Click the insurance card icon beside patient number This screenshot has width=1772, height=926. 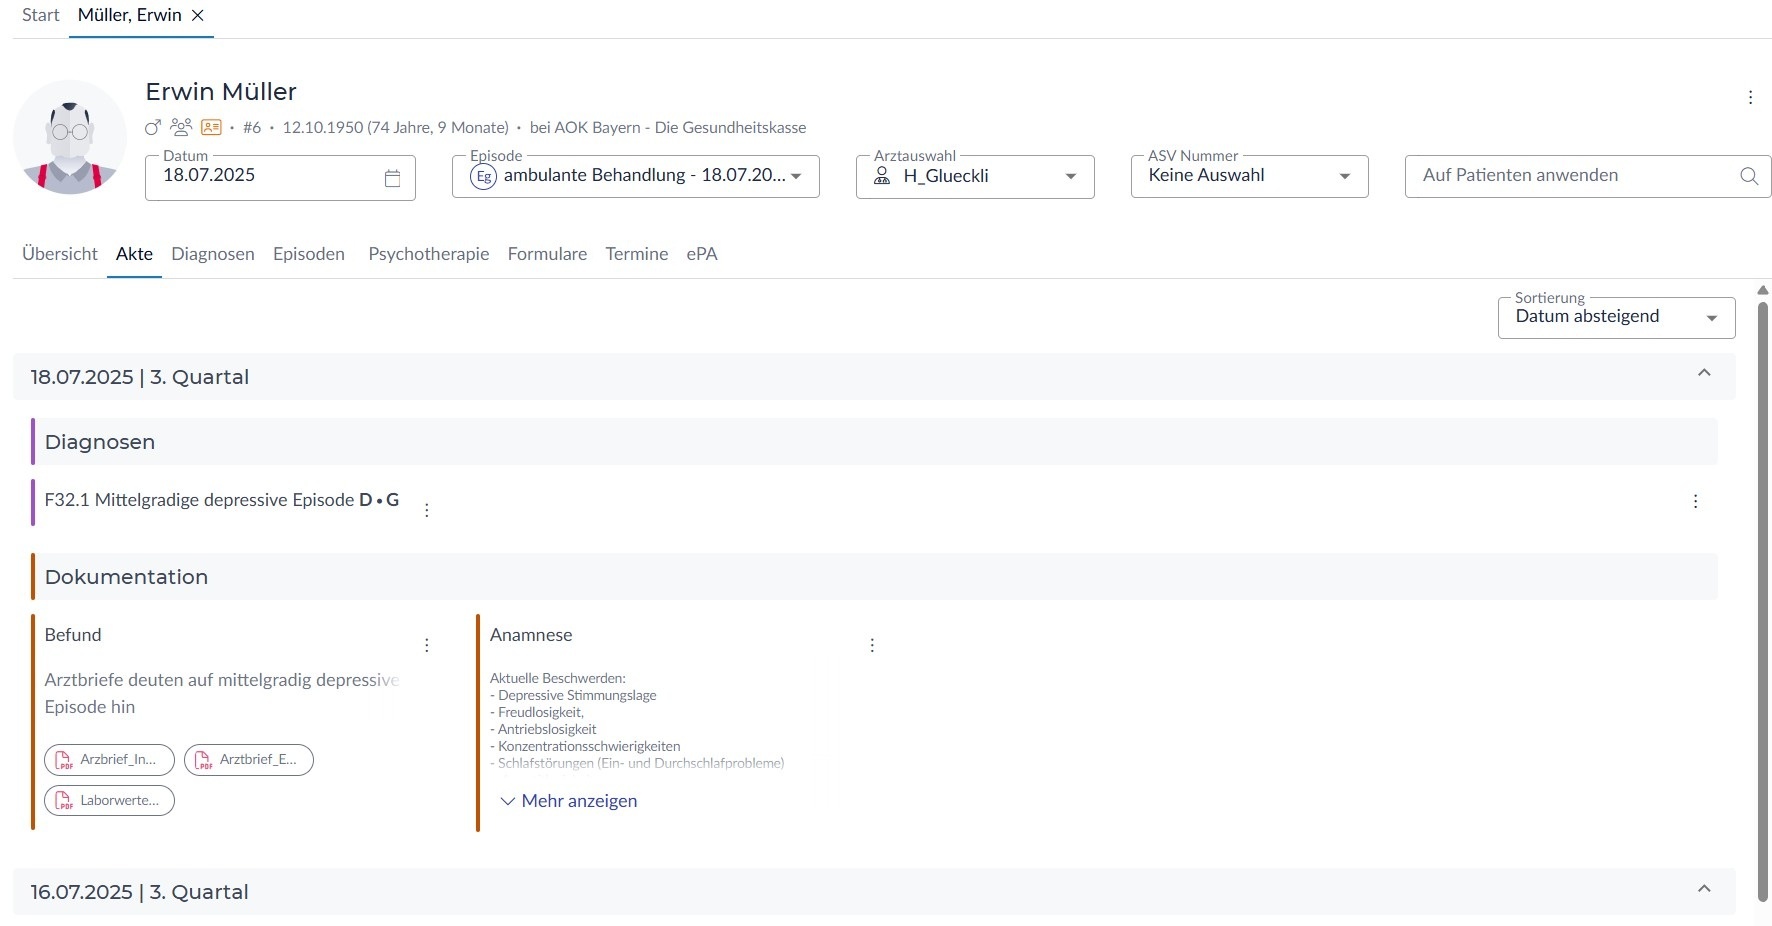point(211,127)
